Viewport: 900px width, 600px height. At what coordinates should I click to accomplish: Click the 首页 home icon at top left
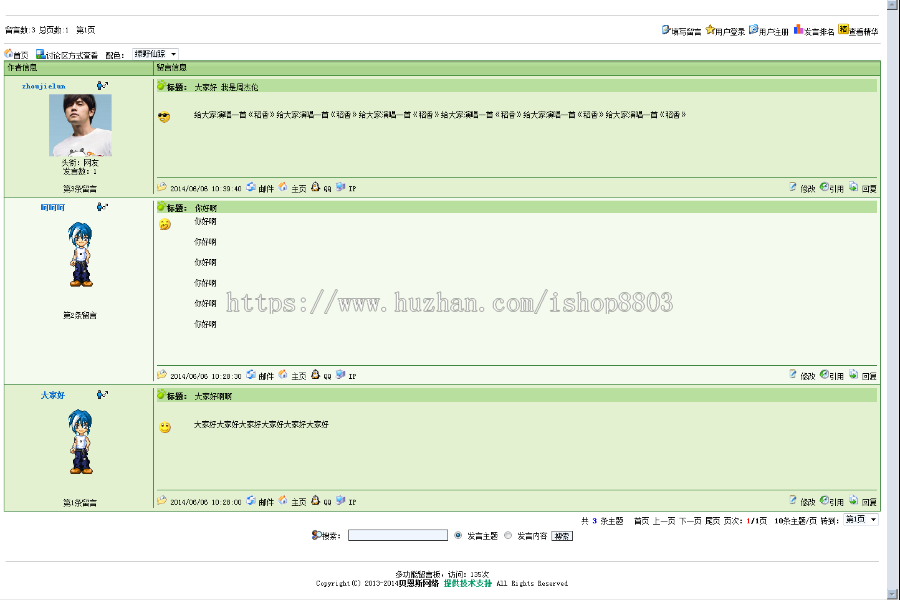coord(9,54)
